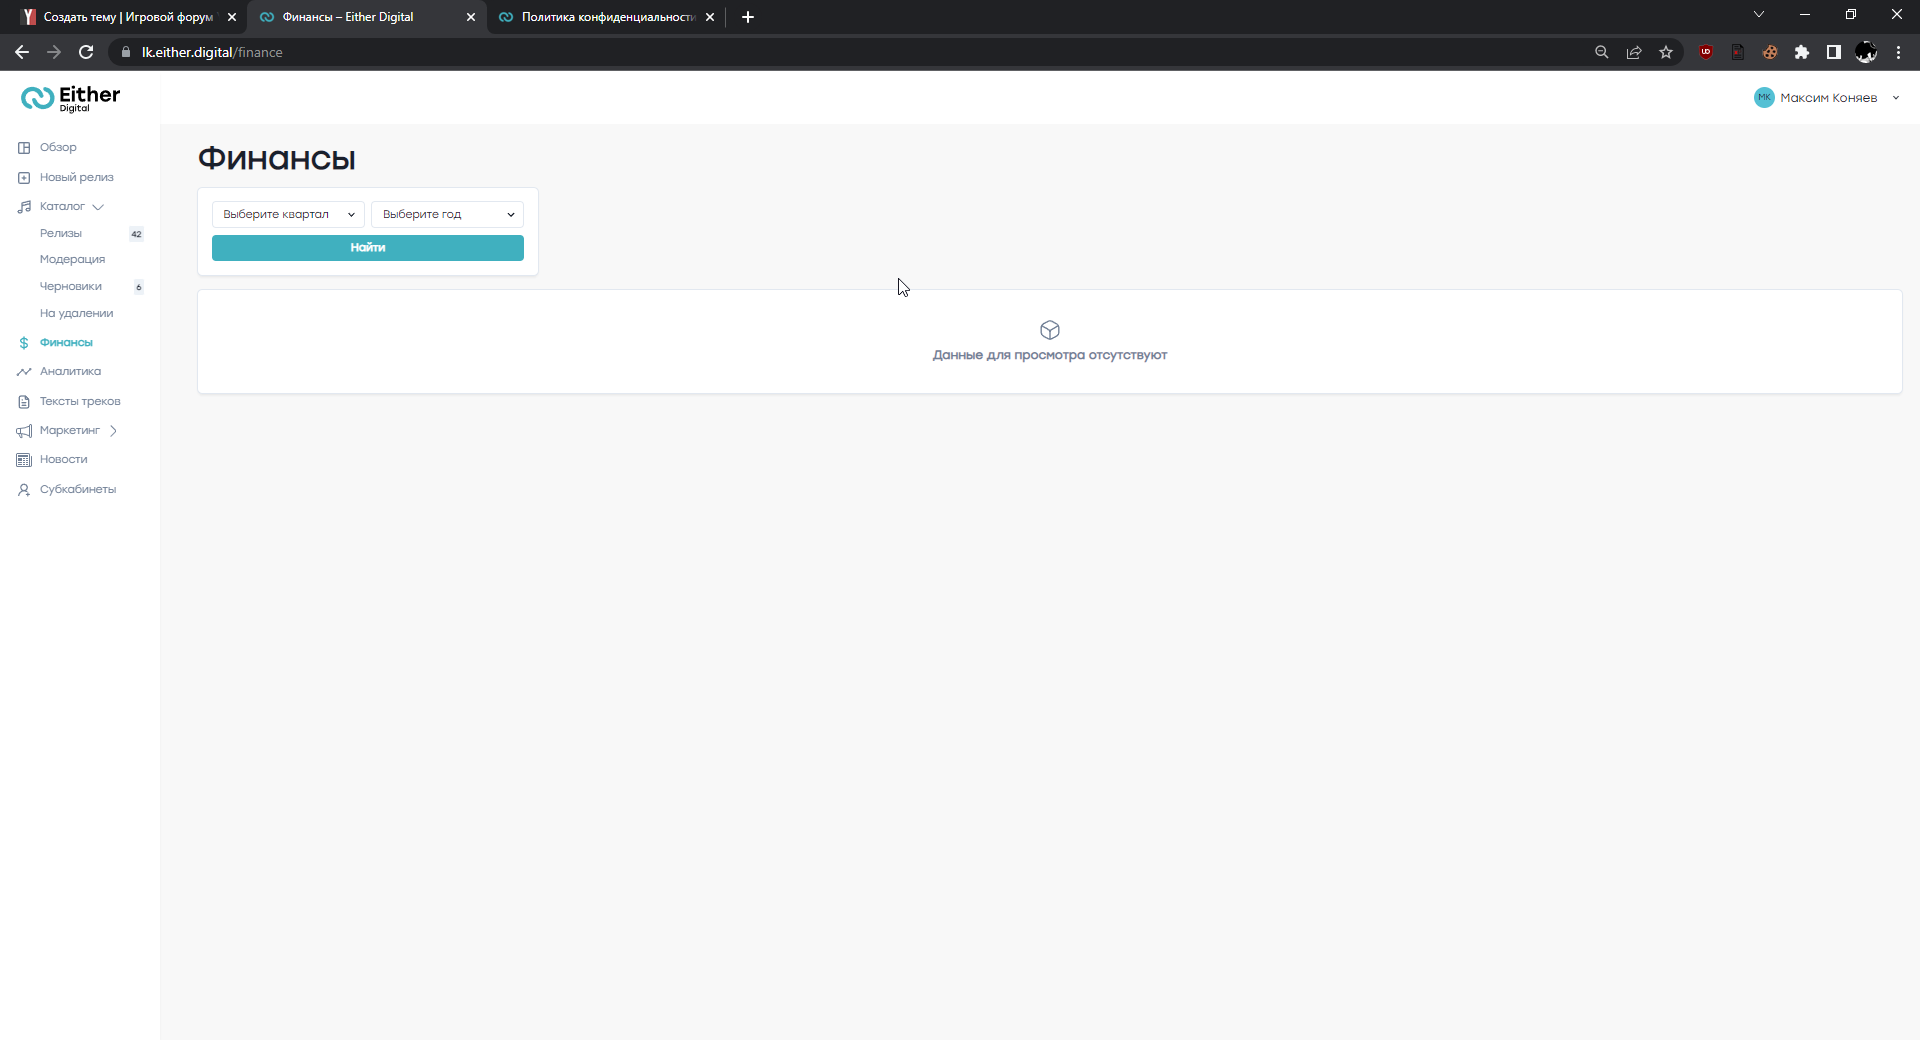This screenshot has width=1920, height=1040.
Task: Click the site lock icon
Action: tap(126, 52)
